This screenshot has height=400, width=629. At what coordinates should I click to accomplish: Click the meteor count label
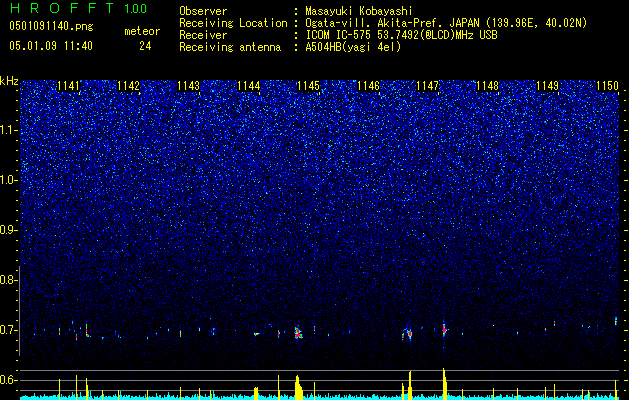click(x=142, y=31)
